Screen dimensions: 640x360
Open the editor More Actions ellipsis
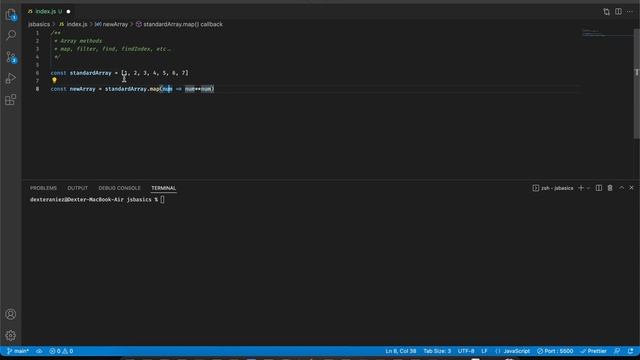[x=630, y=11]
